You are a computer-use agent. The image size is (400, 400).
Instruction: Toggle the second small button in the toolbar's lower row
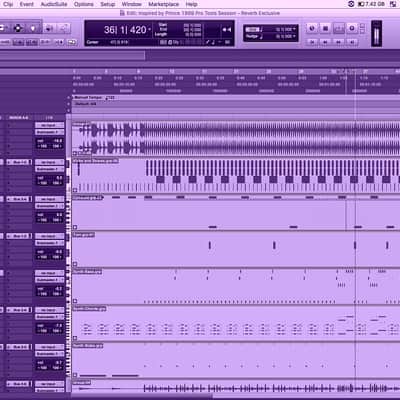pyautogui.click(x=19, y=42)
